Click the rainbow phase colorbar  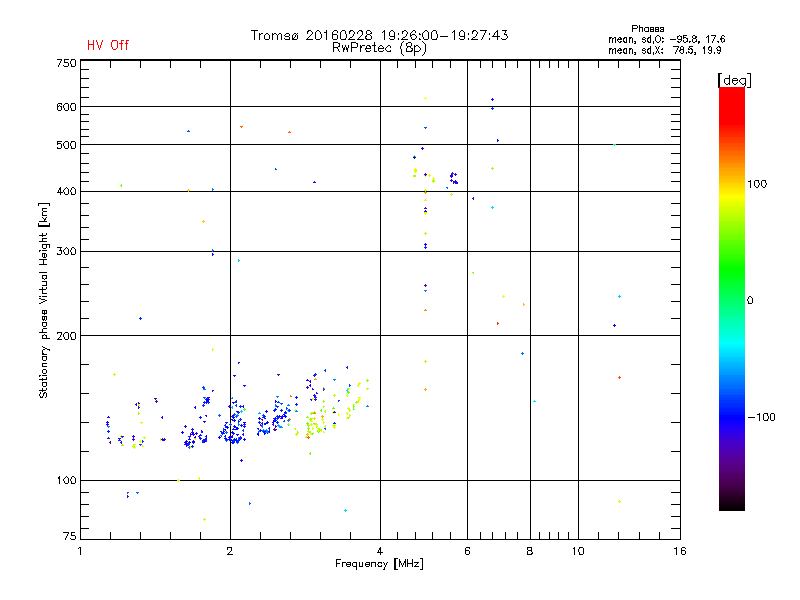click(732, 298)
